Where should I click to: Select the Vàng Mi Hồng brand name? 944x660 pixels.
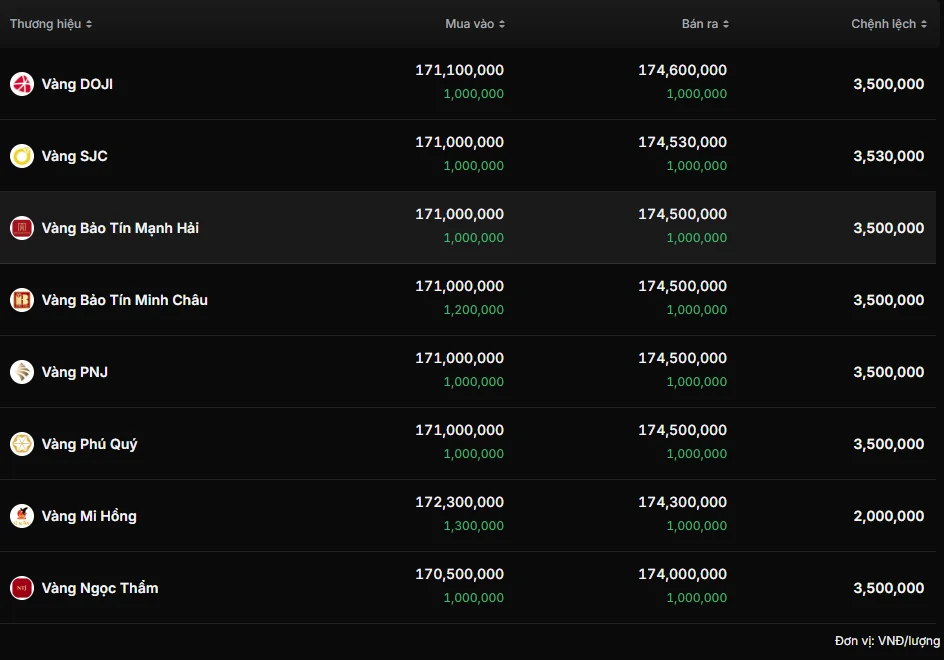coord(89,516)
